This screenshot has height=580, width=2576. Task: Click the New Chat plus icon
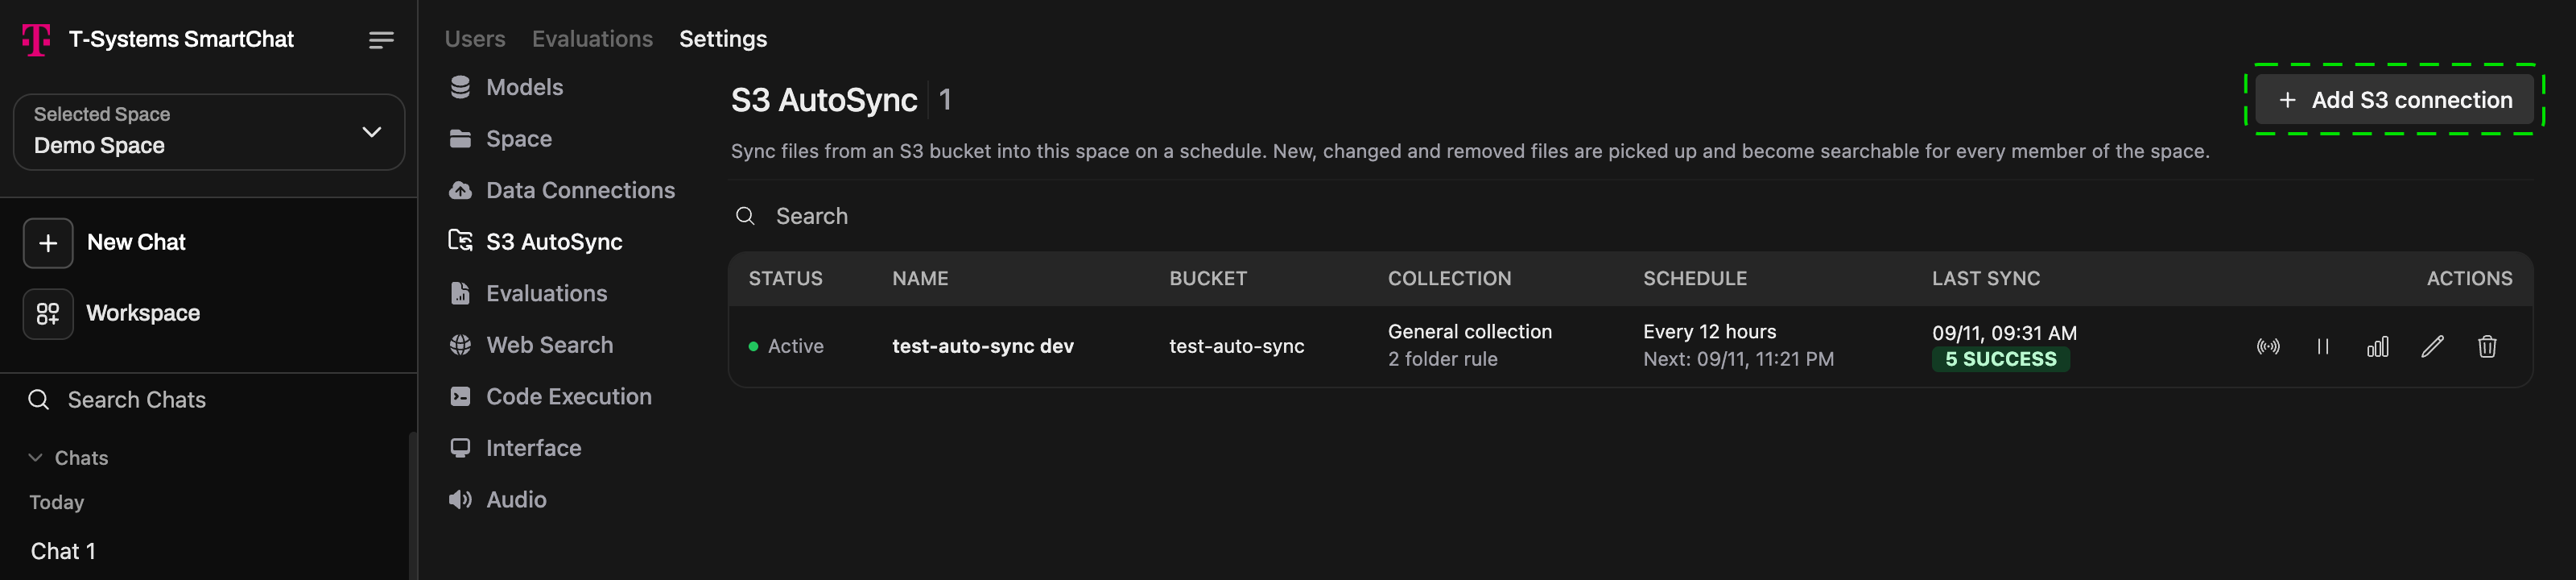point(48,243)
